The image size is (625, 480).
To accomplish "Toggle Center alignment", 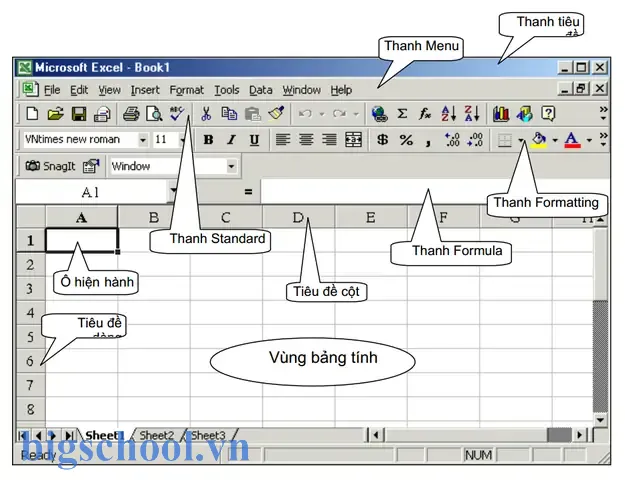I will click(306, 140).
